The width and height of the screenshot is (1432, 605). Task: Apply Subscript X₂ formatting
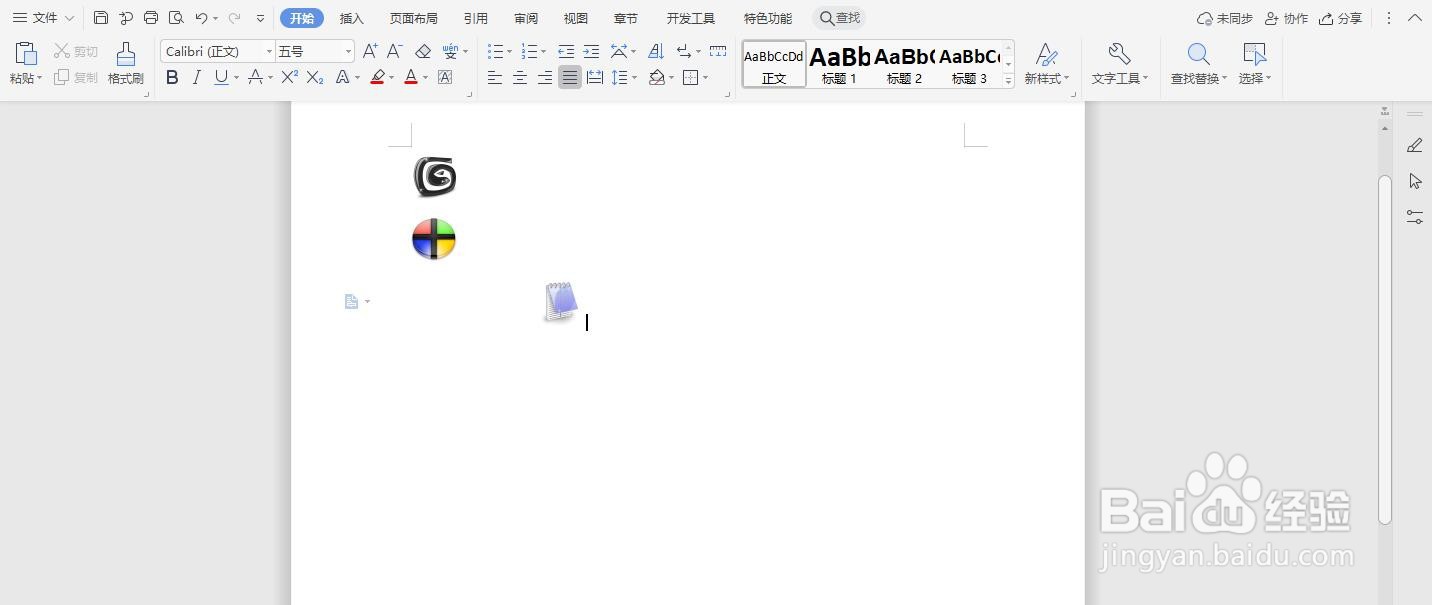click(x=315, y=77)
